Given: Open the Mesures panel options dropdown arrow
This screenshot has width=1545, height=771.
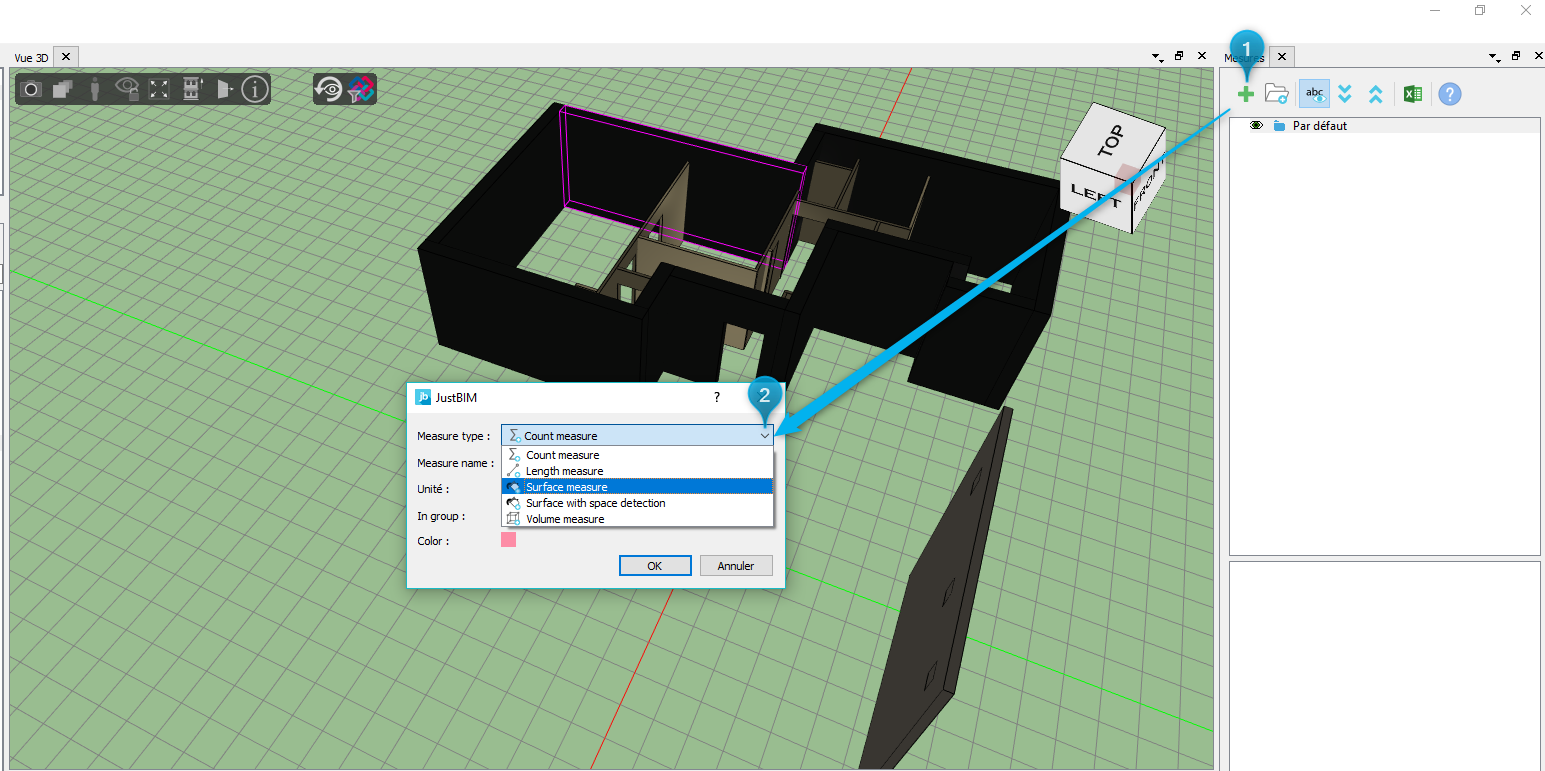Looking at the screenshot, I should pos(1494,57).
